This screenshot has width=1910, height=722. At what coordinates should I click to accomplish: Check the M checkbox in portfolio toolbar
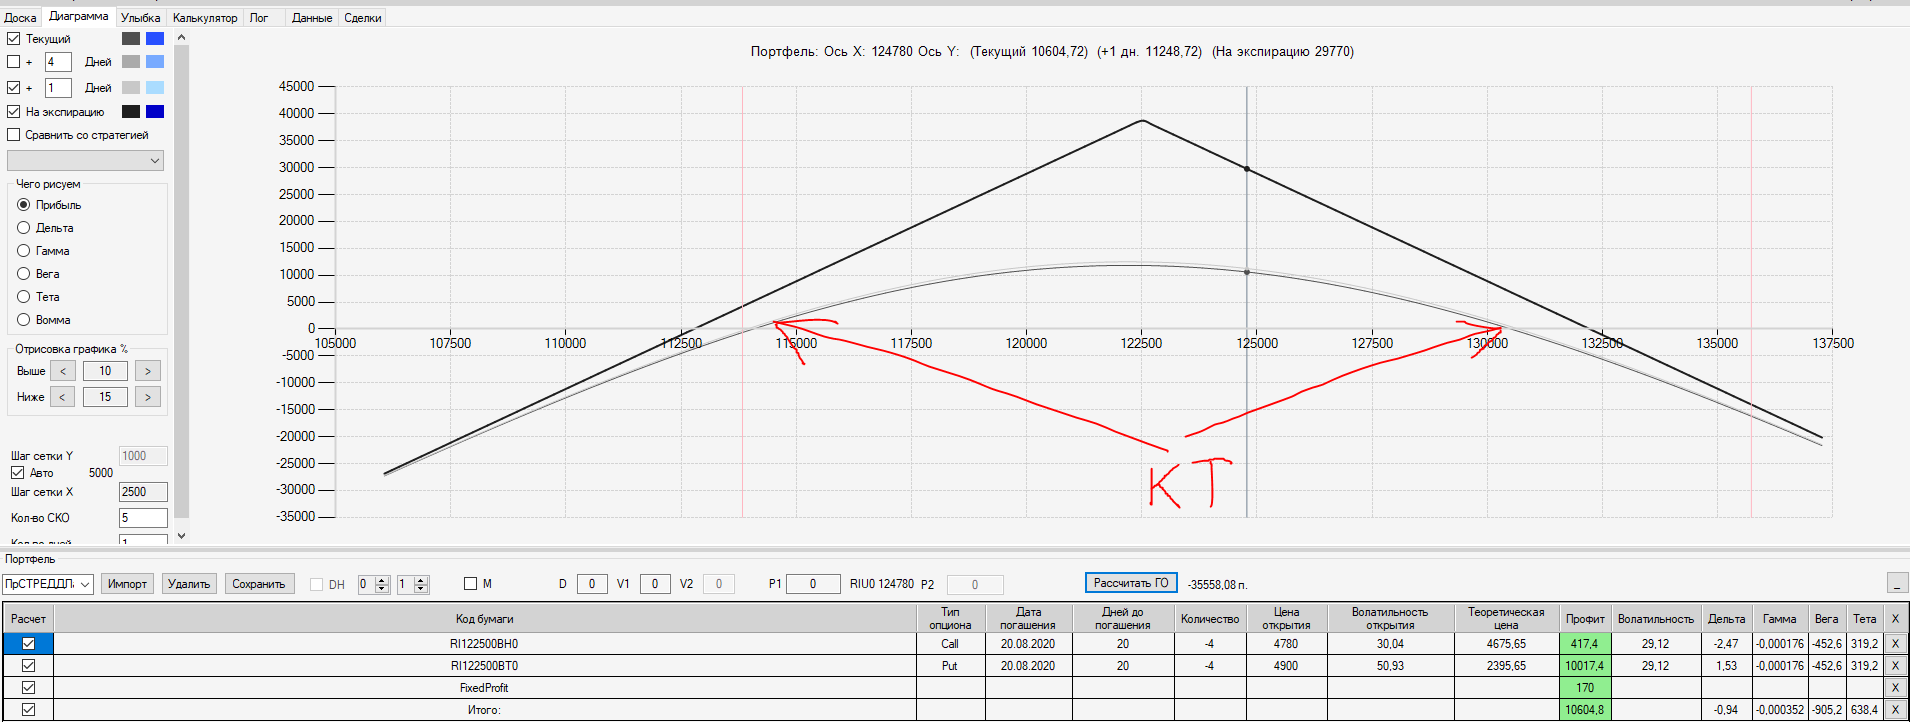click(x=471, y=584)
